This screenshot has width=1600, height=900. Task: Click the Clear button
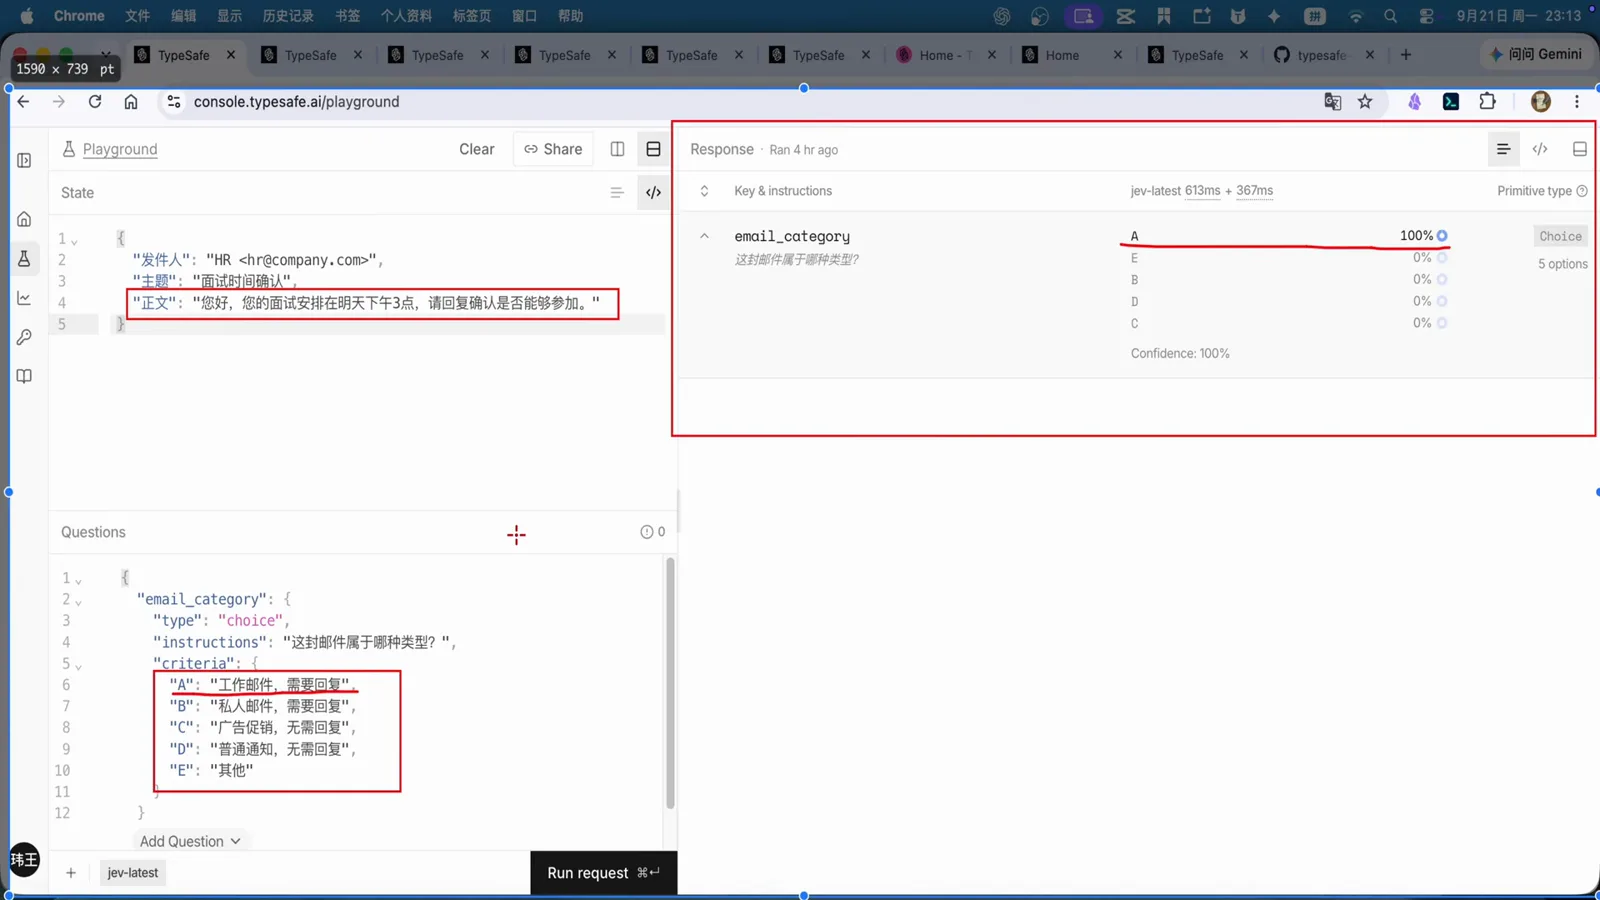pos(476,149)
